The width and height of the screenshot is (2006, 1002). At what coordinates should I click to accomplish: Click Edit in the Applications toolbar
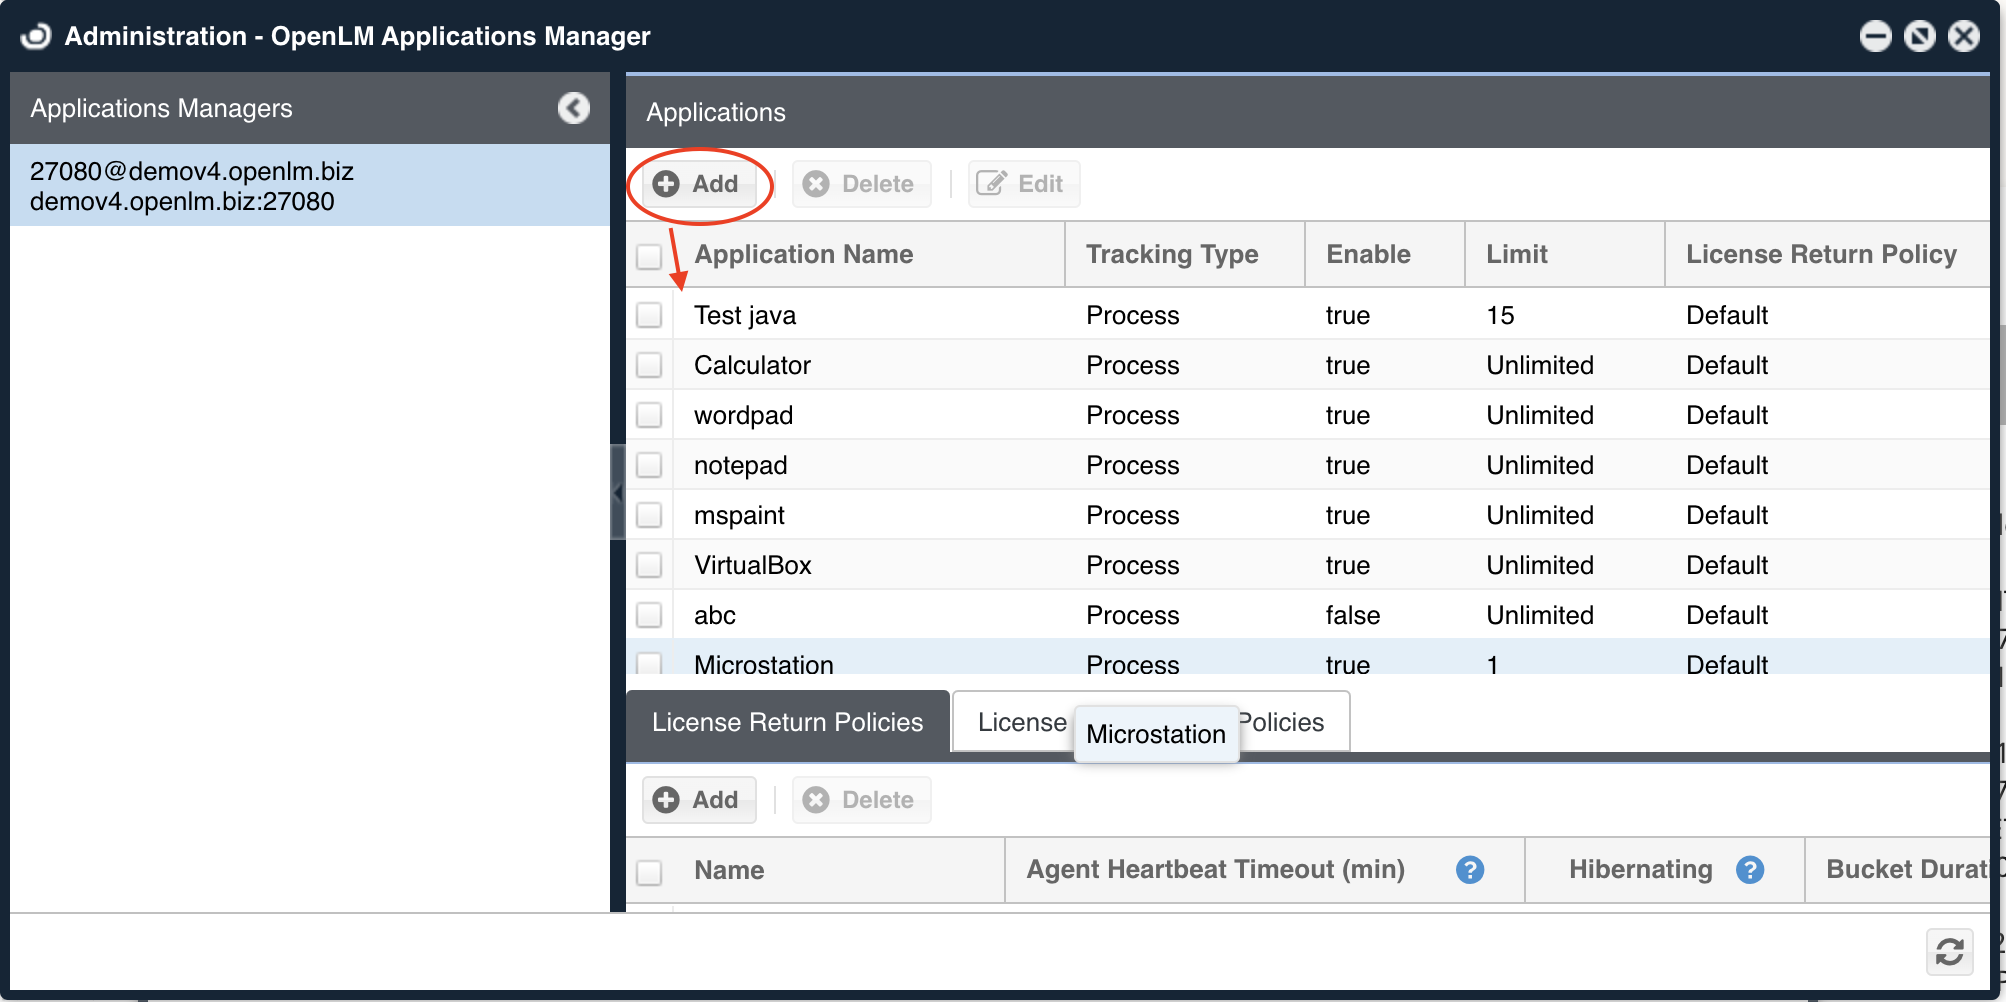(1022, 184)
